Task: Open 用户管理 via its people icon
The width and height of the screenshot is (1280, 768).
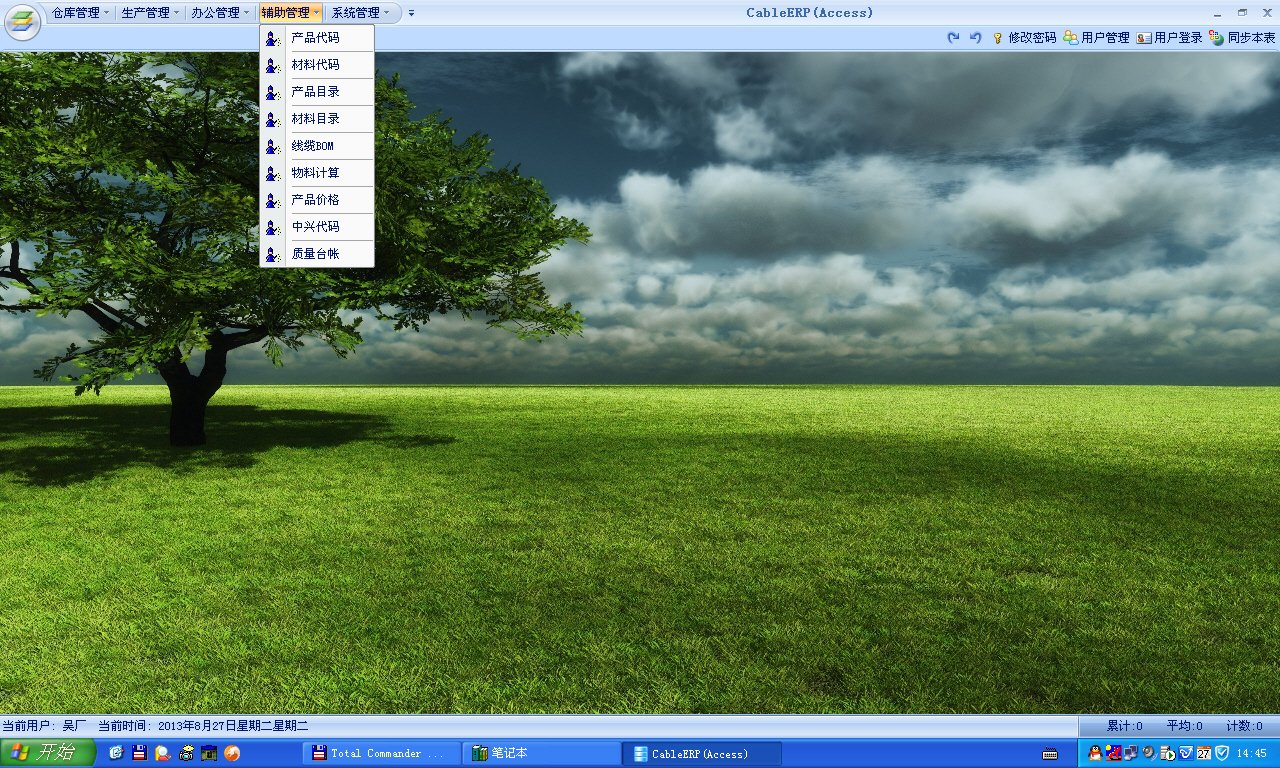Action: pyautogui.click(x=1070, y=38)
